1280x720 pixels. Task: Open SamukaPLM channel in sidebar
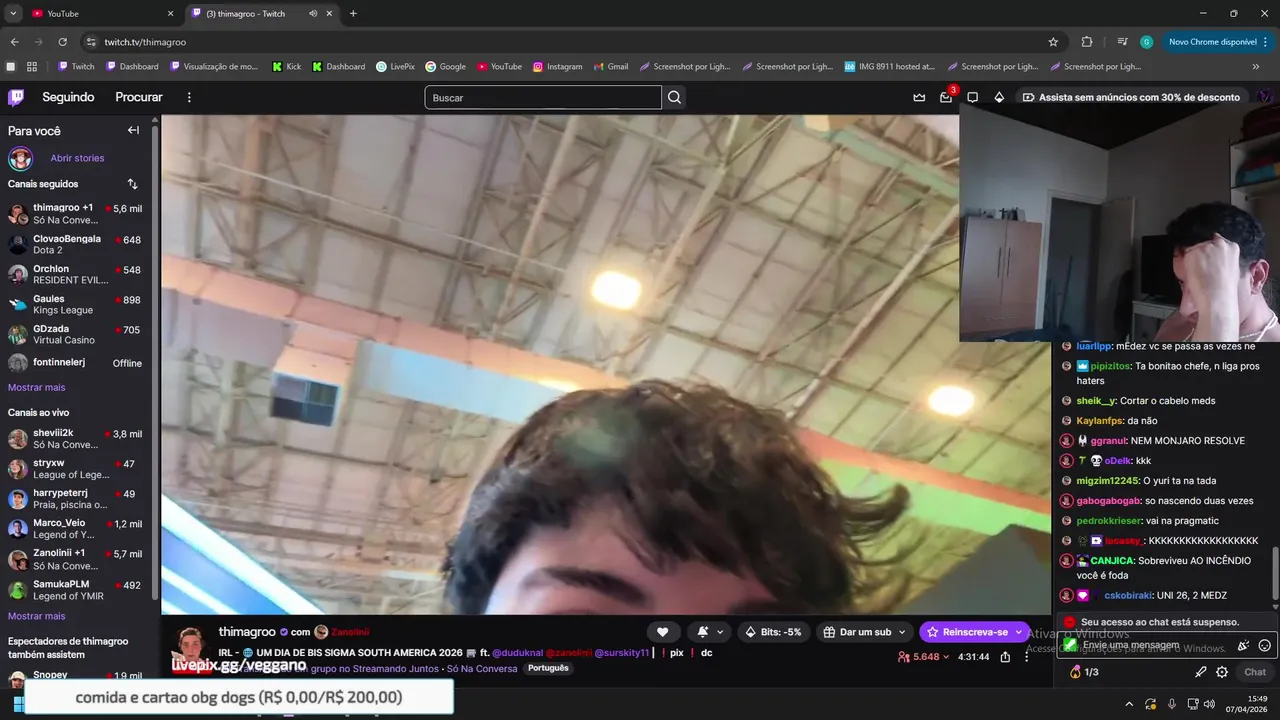pos(77,590)
